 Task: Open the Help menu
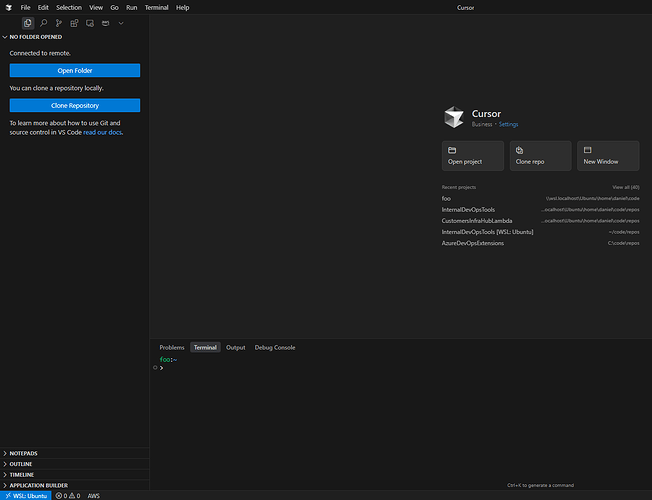(183, 7)
